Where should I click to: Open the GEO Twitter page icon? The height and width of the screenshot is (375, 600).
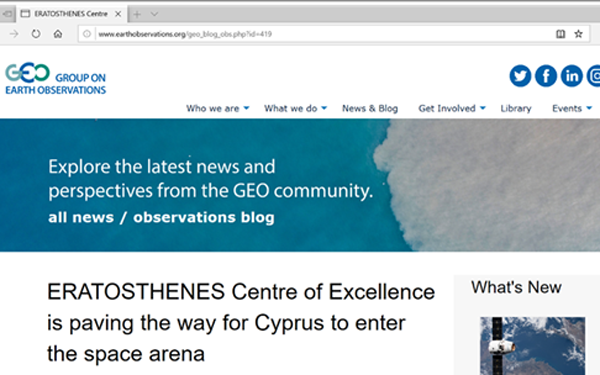[520, 76]
